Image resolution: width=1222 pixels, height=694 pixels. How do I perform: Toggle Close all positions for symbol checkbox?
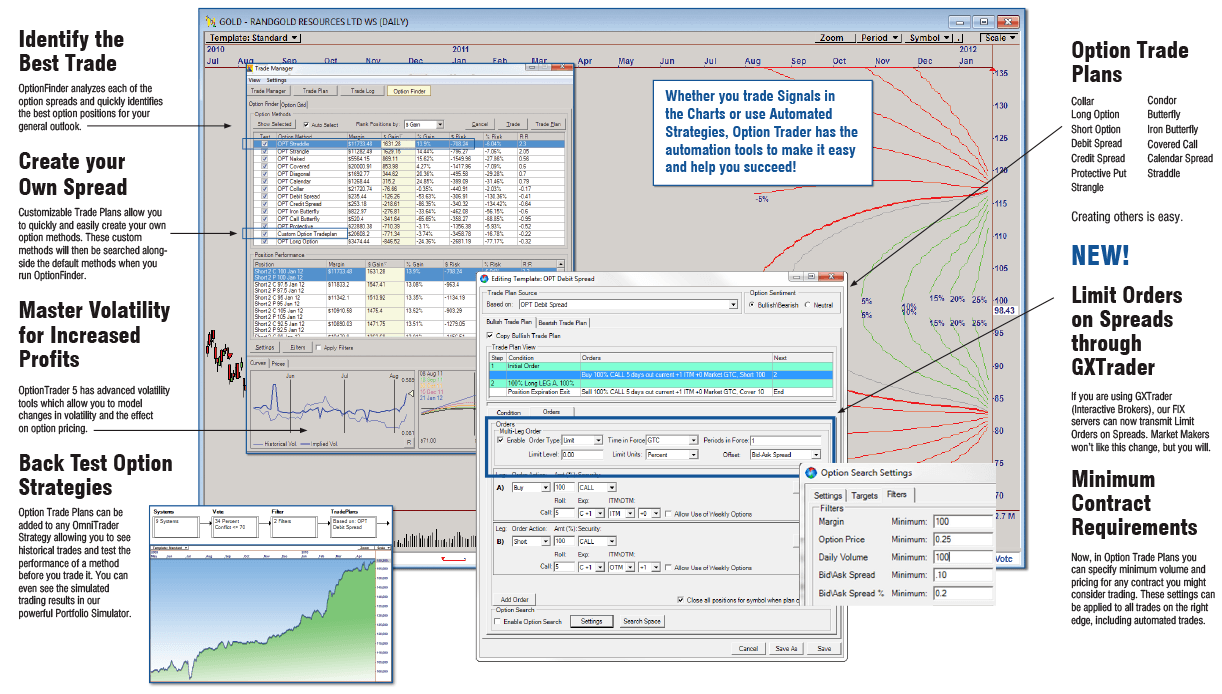coord(680,600)
